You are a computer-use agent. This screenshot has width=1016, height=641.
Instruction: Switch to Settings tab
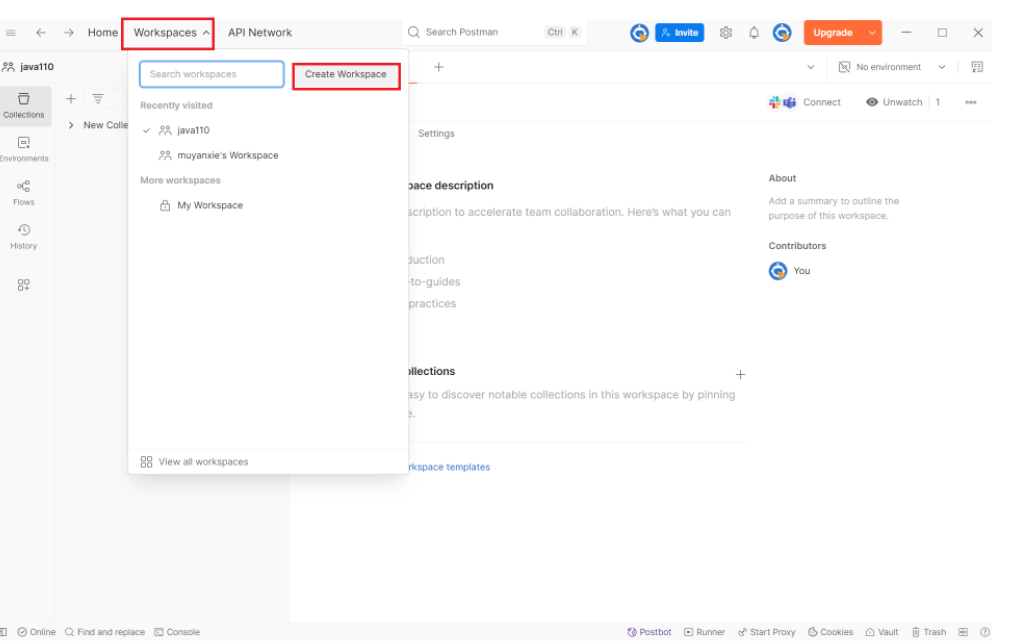point(436,134)
